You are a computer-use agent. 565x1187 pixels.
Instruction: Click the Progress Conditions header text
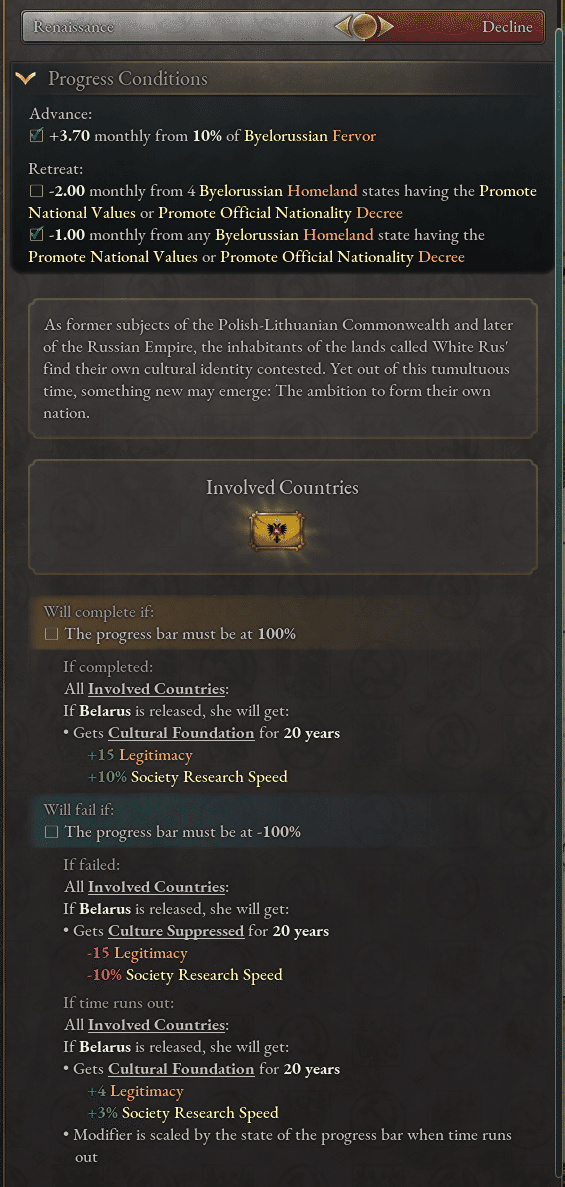pyautogui.click(x=128, y=79)
